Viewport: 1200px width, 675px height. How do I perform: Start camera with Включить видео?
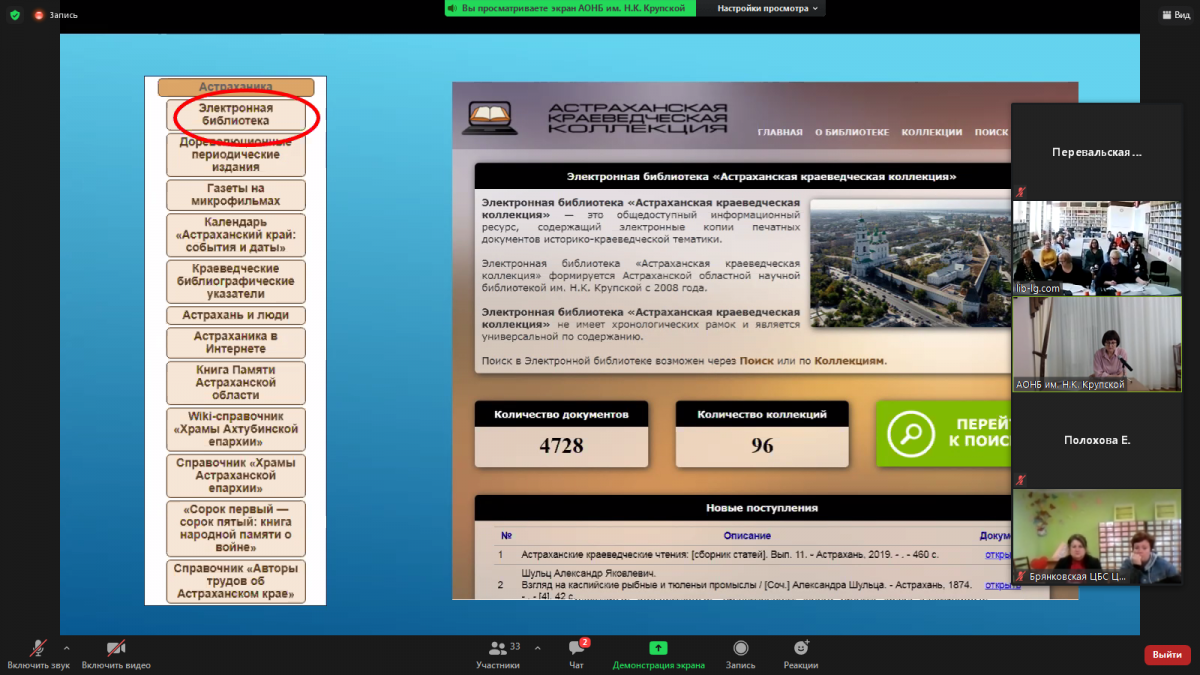click(116, 654)
